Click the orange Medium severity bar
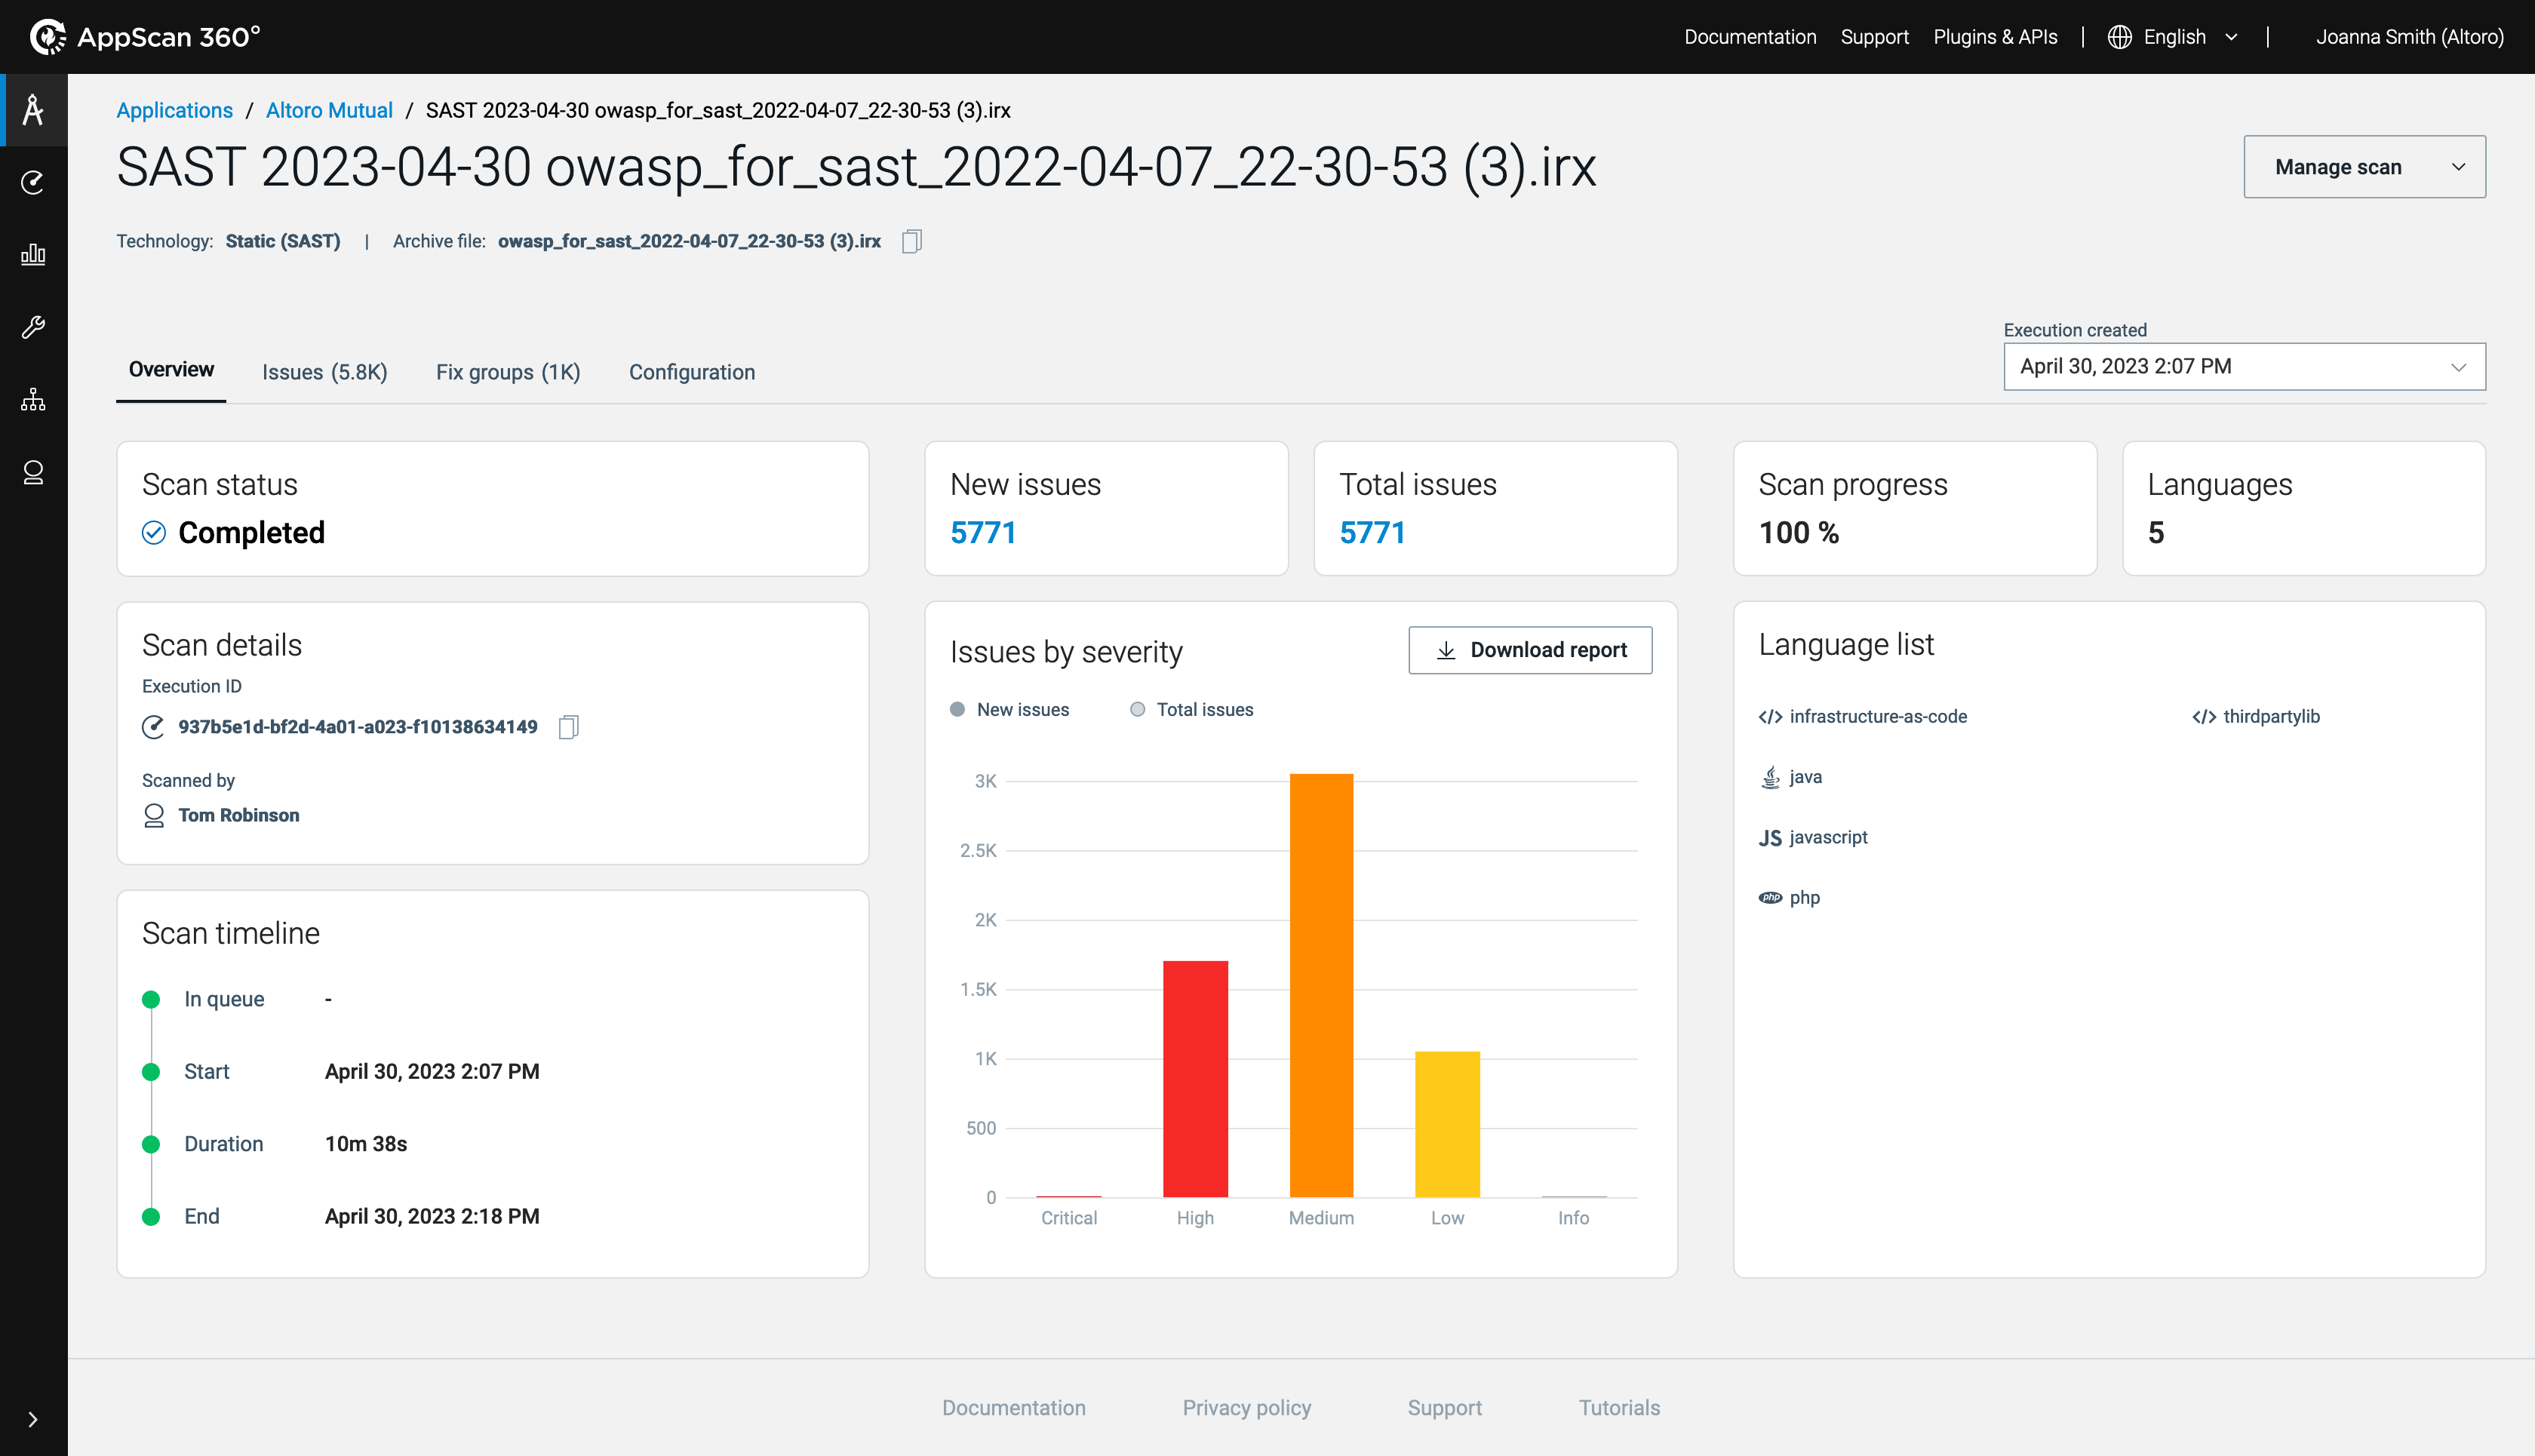 tap(1321, 985)
